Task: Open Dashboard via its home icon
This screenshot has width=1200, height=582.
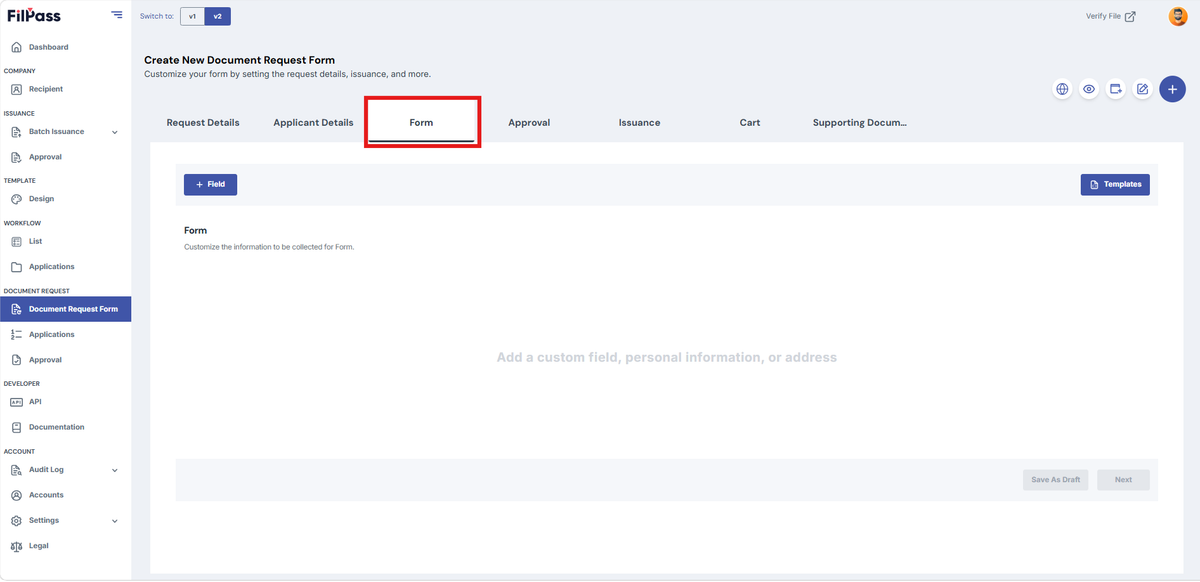Action: [x=16, y=47]
